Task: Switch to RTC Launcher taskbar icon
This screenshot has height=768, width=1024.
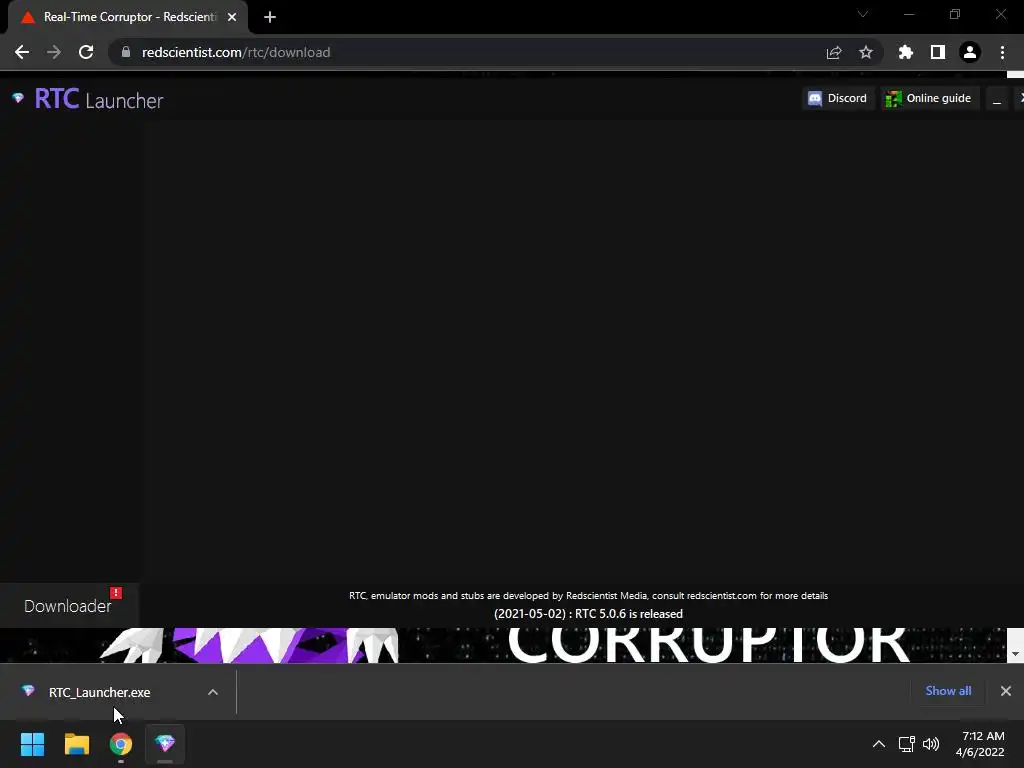Action: 165,744
